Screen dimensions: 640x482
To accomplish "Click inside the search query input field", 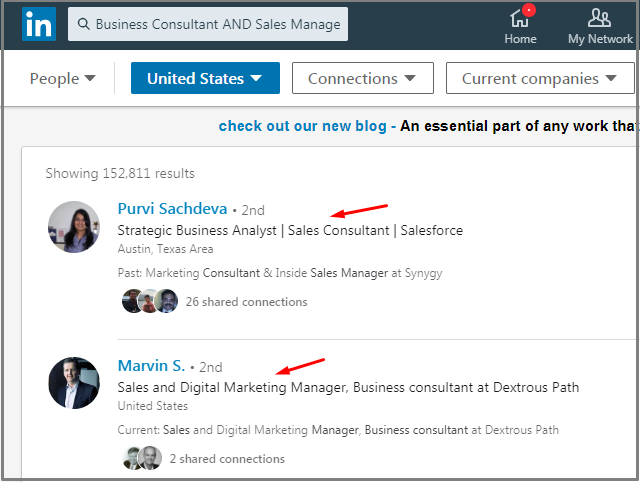I will (x=218, y=24).
